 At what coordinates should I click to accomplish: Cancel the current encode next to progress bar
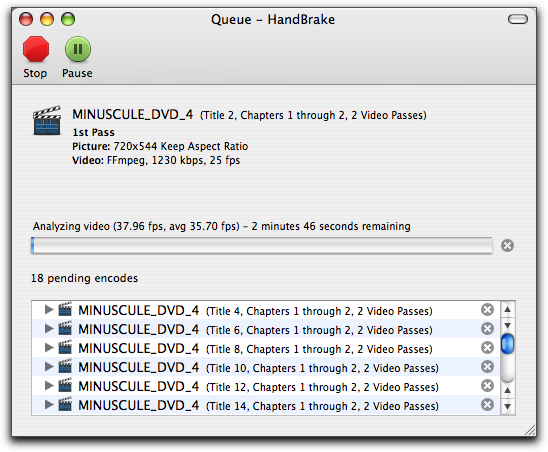[507, 245]
